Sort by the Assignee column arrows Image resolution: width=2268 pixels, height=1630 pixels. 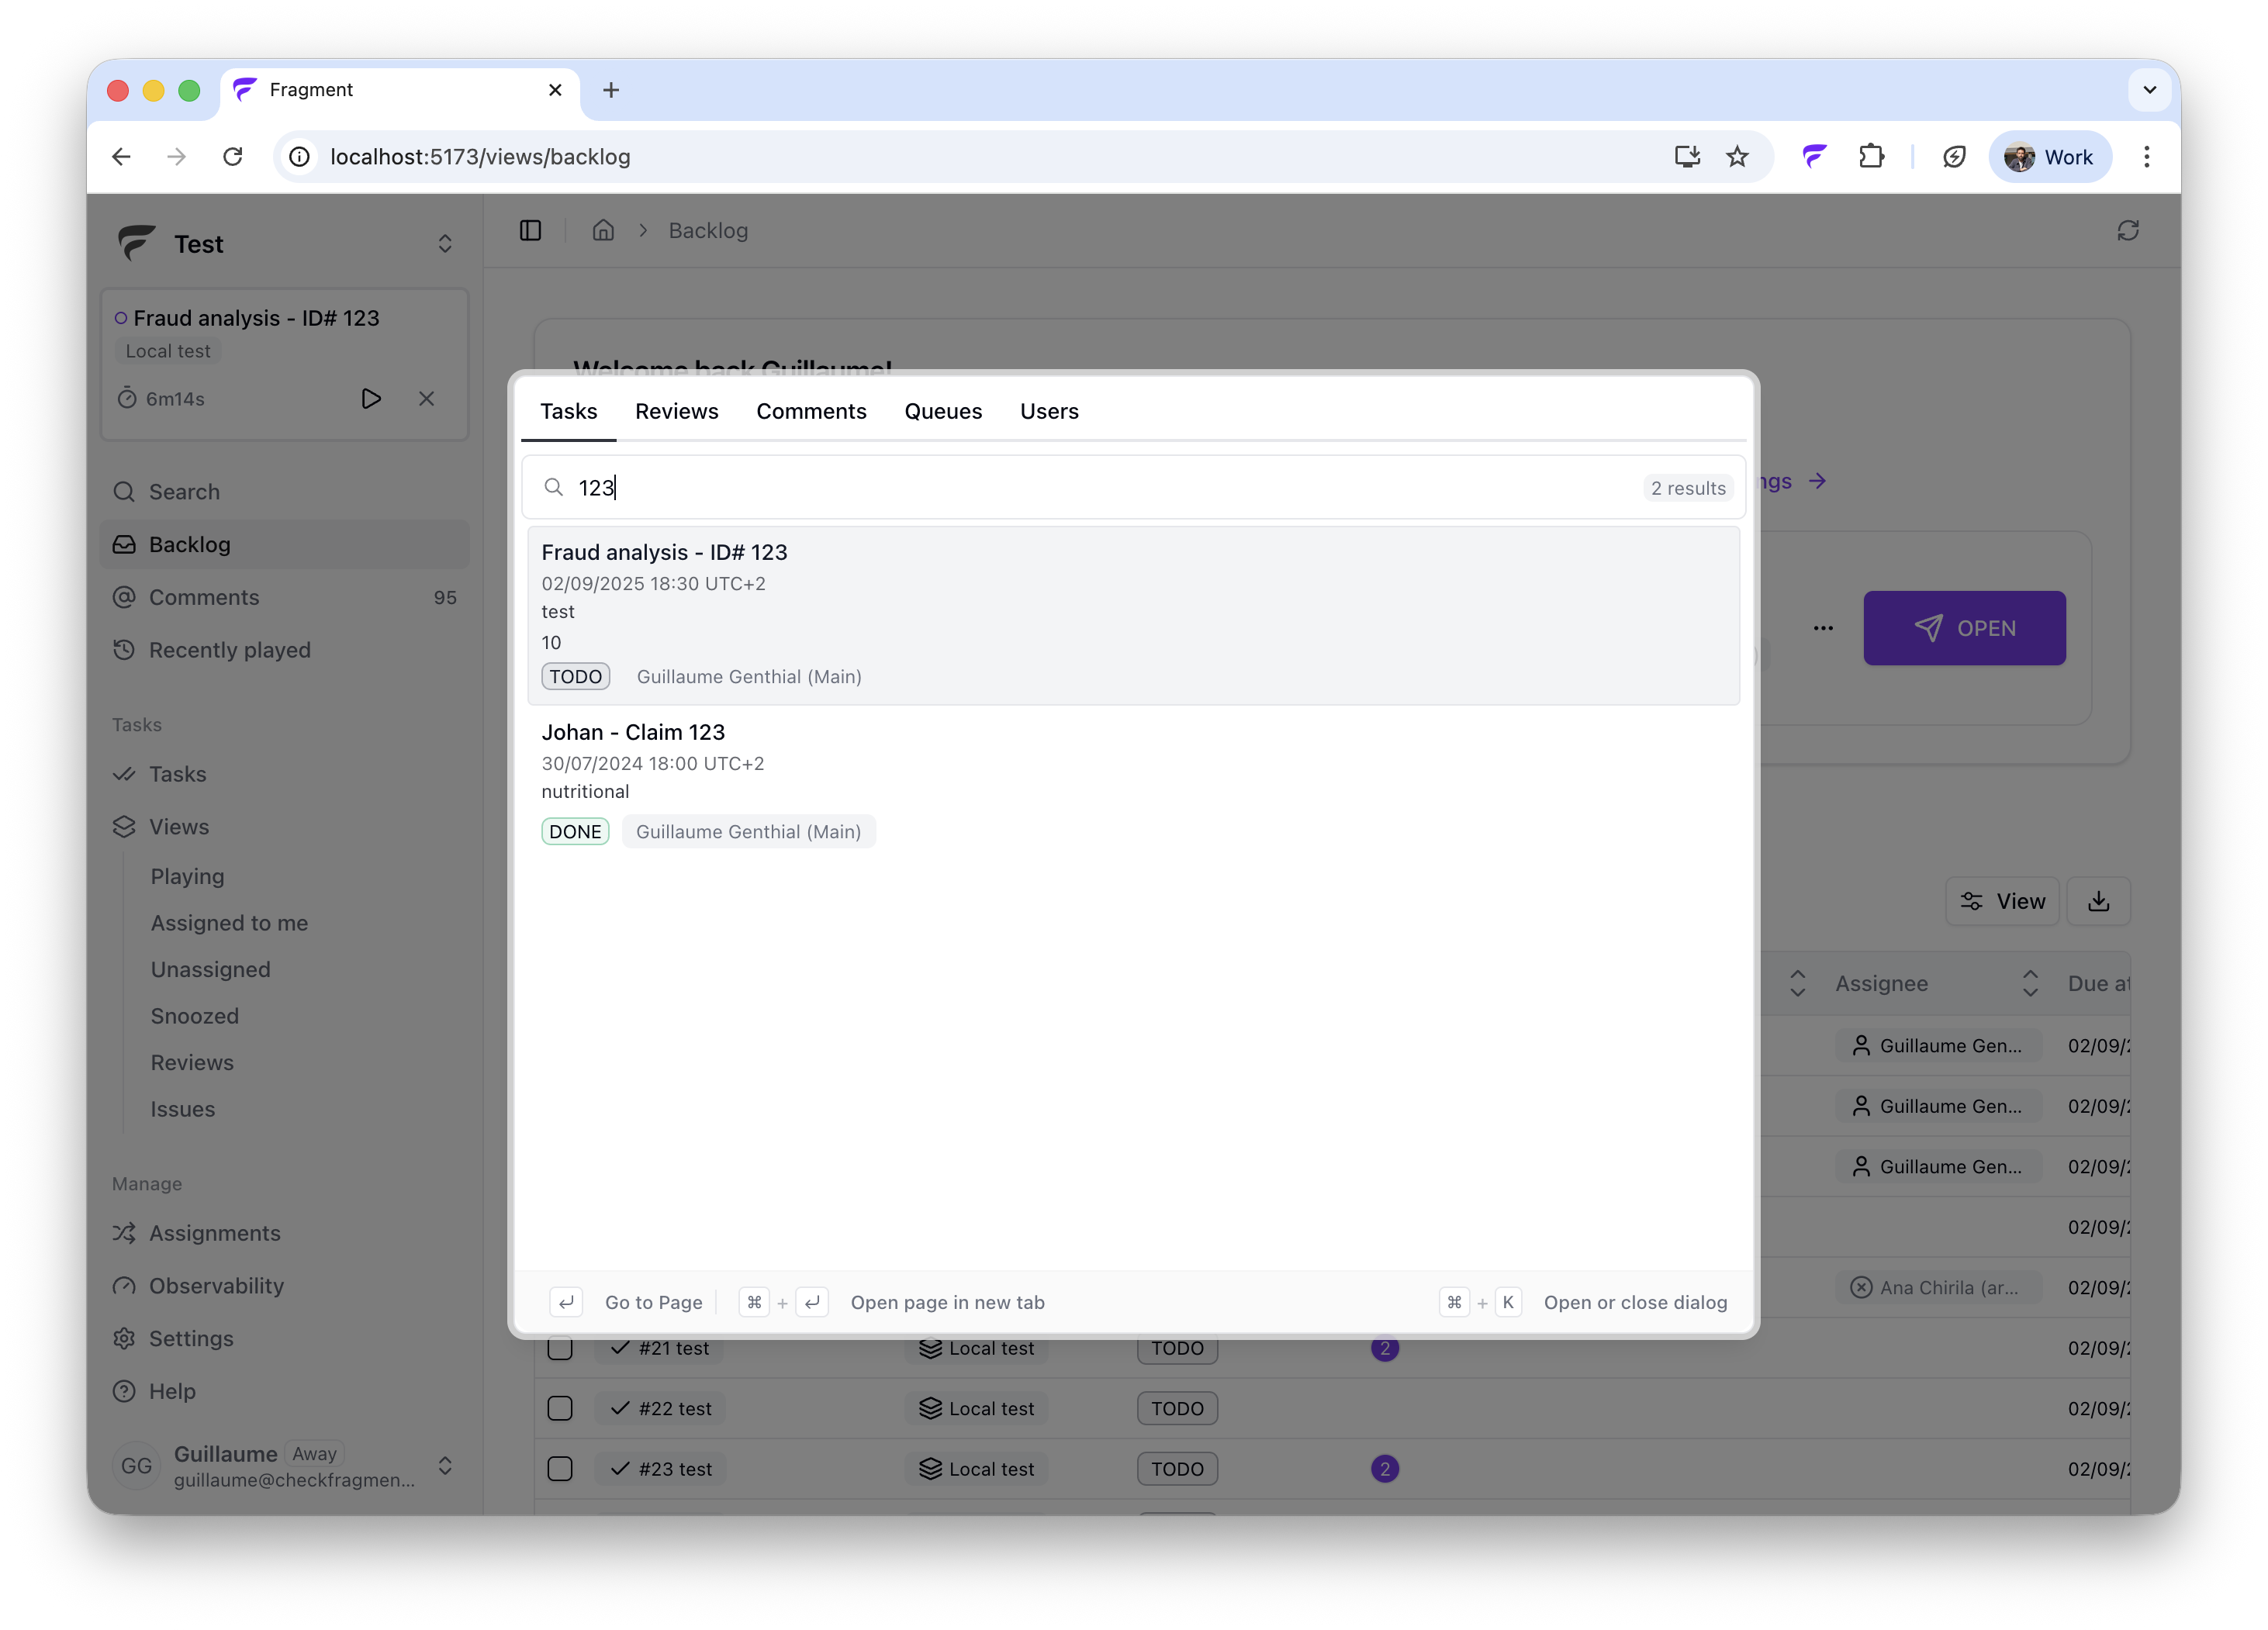[x=2029, y=984]
